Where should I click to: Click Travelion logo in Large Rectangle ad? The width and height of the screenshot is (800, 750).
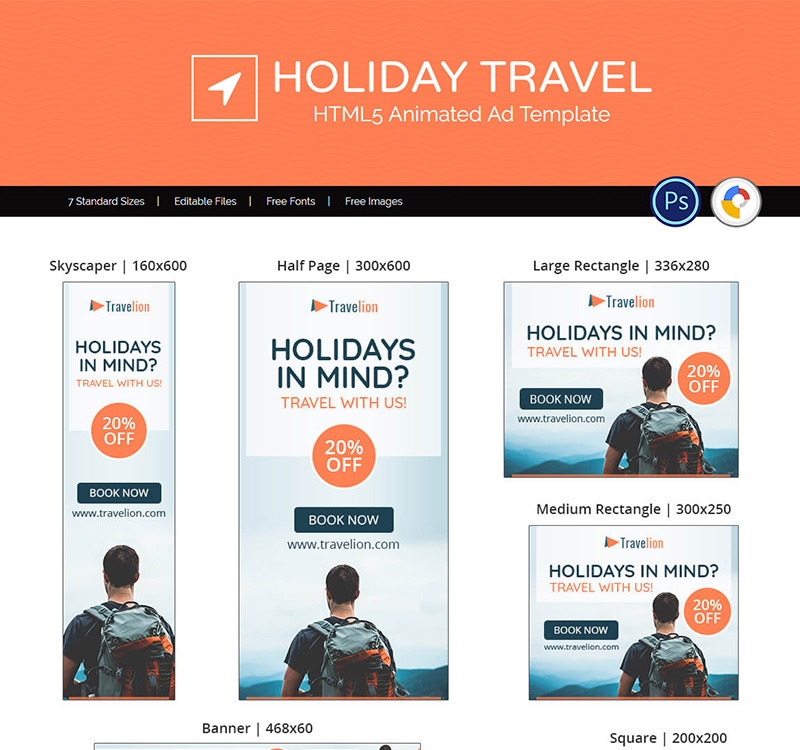[x=621, y=302]
